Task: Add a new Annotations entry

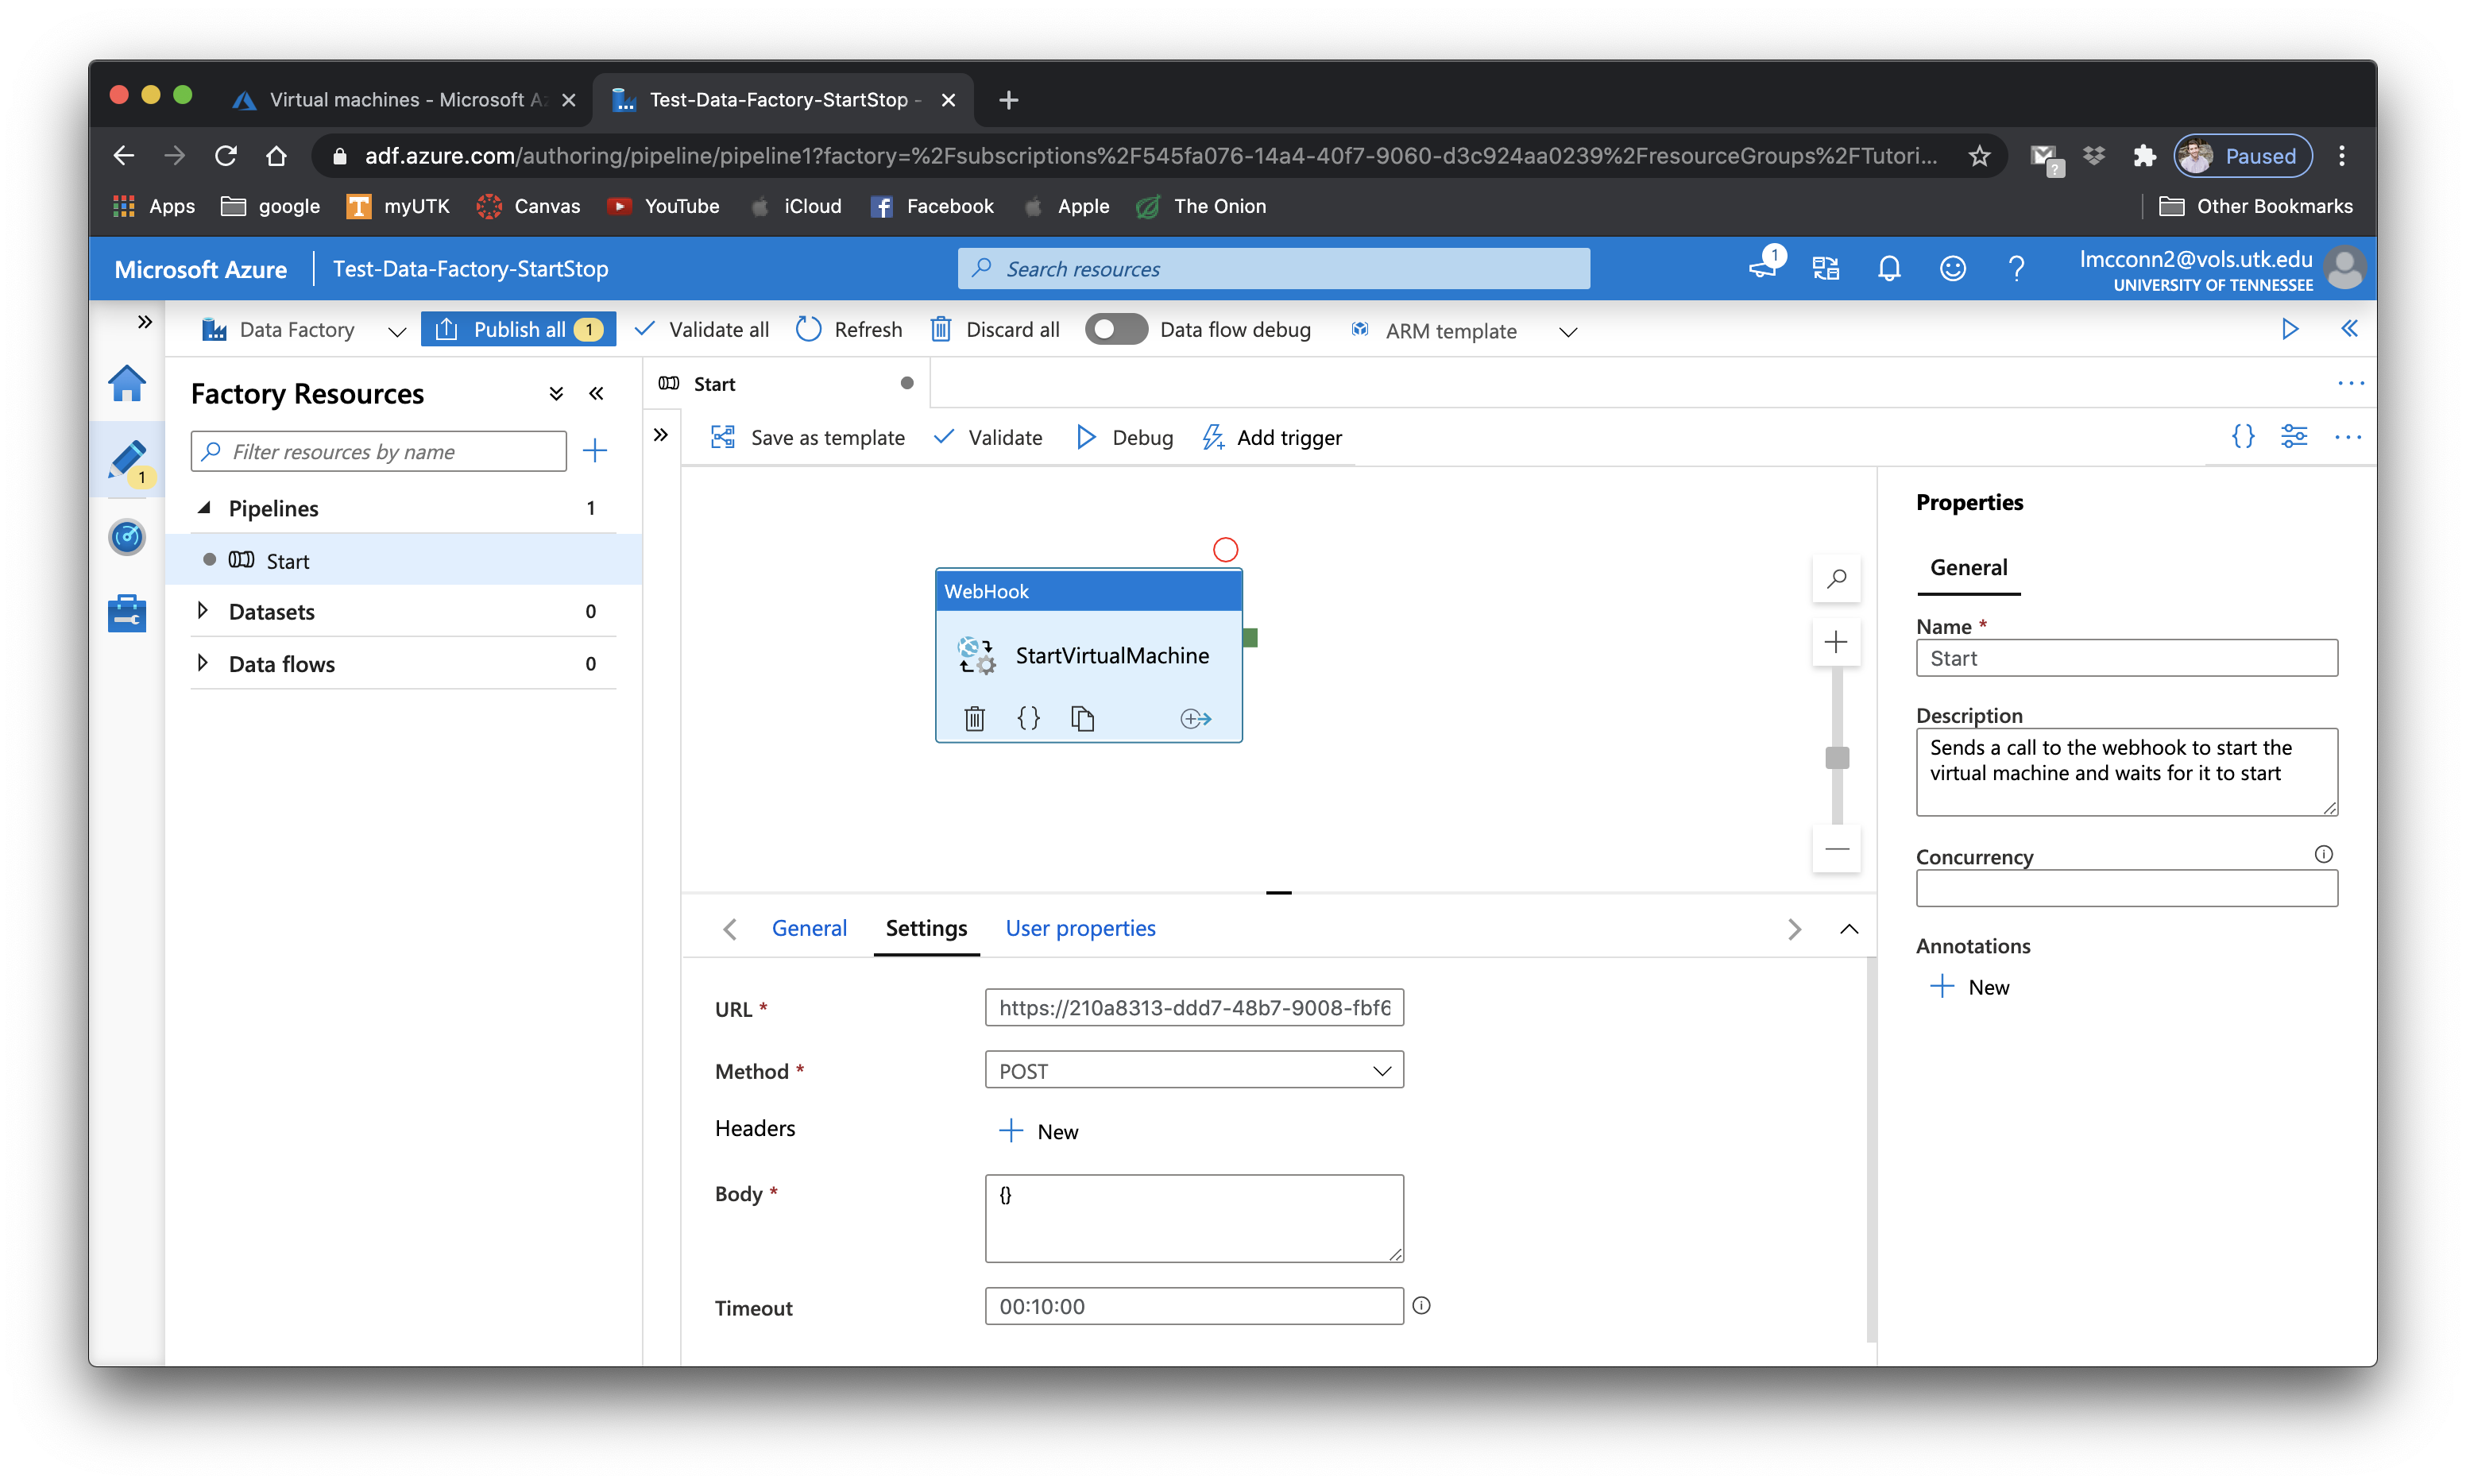Action: tap(1969, 987)
